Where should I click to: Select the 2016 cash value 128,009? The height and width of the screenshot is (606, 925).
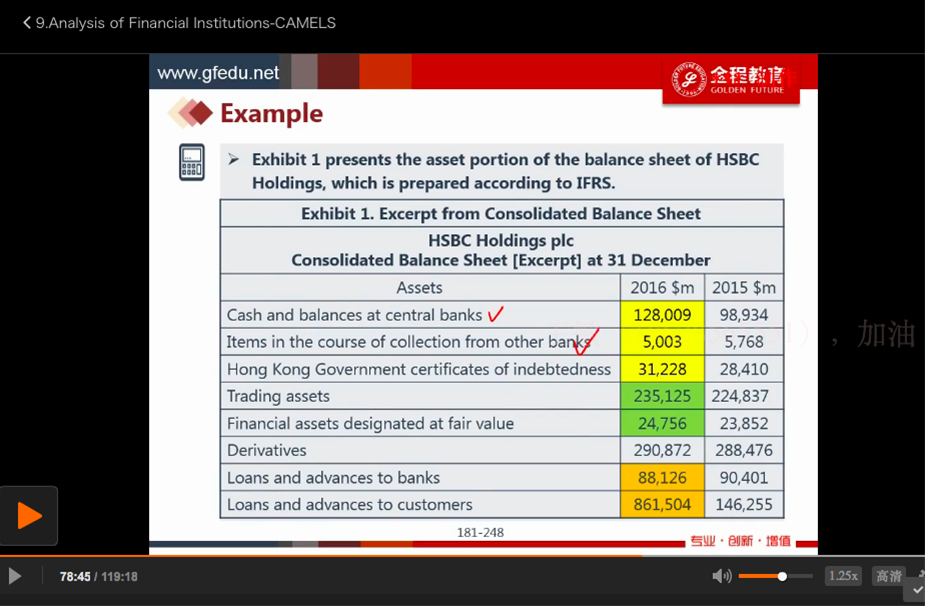pyautogui.click(x=662, y=315)
